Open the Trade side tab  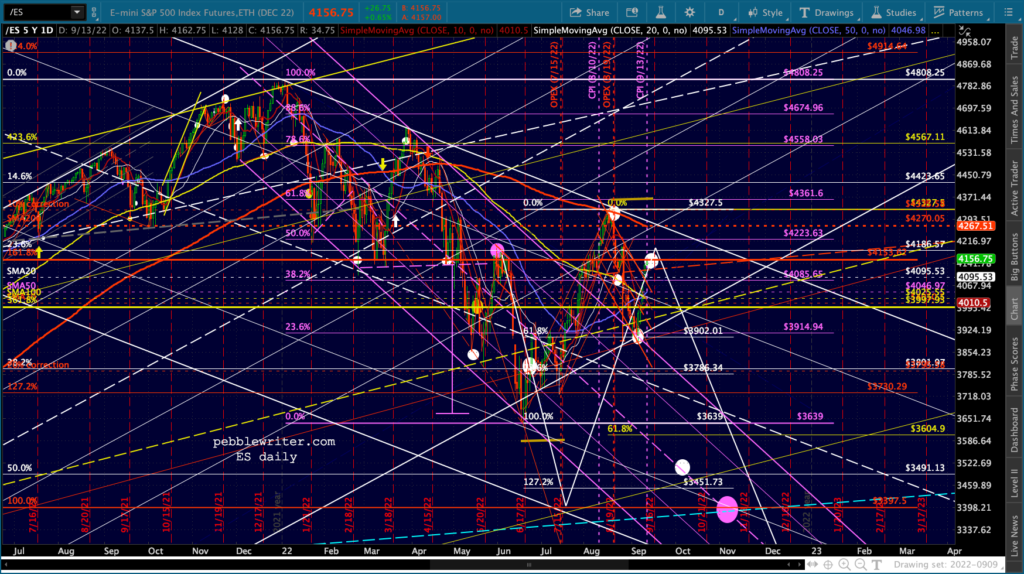[1014, 48]
